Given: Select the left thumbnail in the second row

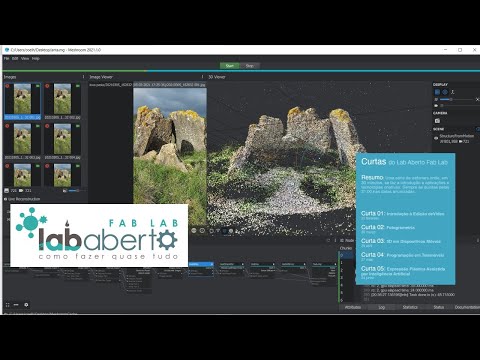Looking at the screenshot, I should [22, 141].
